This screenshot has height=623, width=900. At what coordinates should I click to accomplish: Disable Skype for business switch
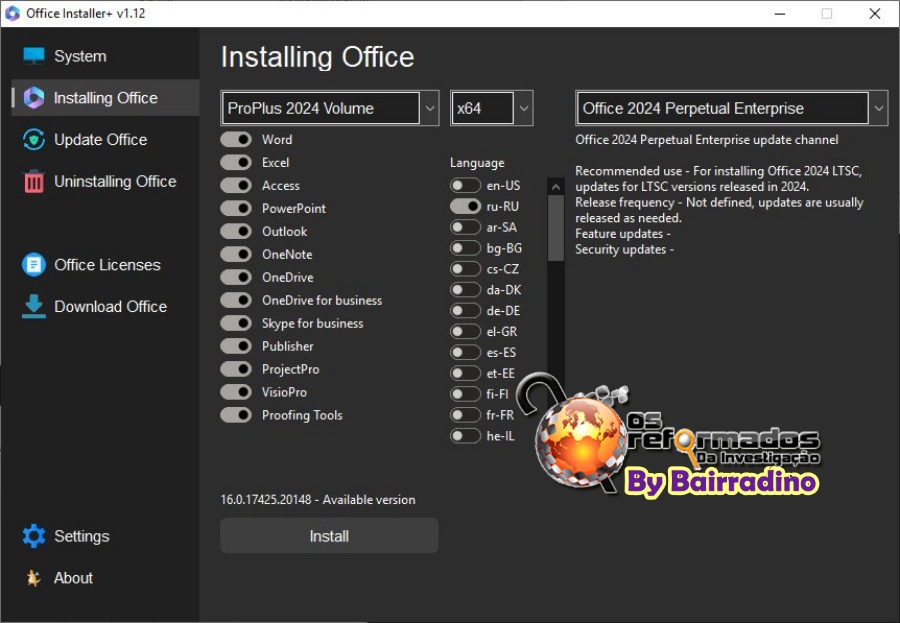(236, 323)
